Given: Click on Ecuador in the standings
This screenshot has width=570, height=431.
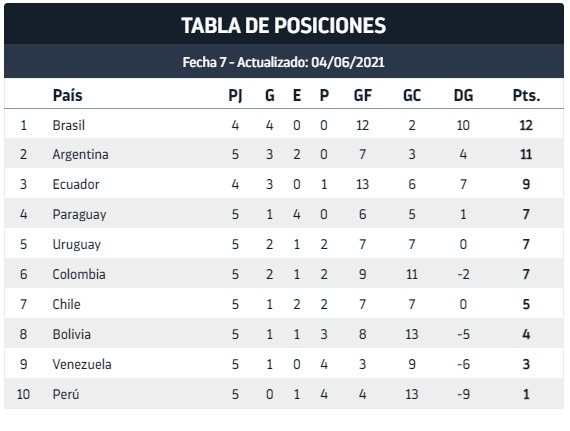Looking at the screenshot, I should 76,184.
